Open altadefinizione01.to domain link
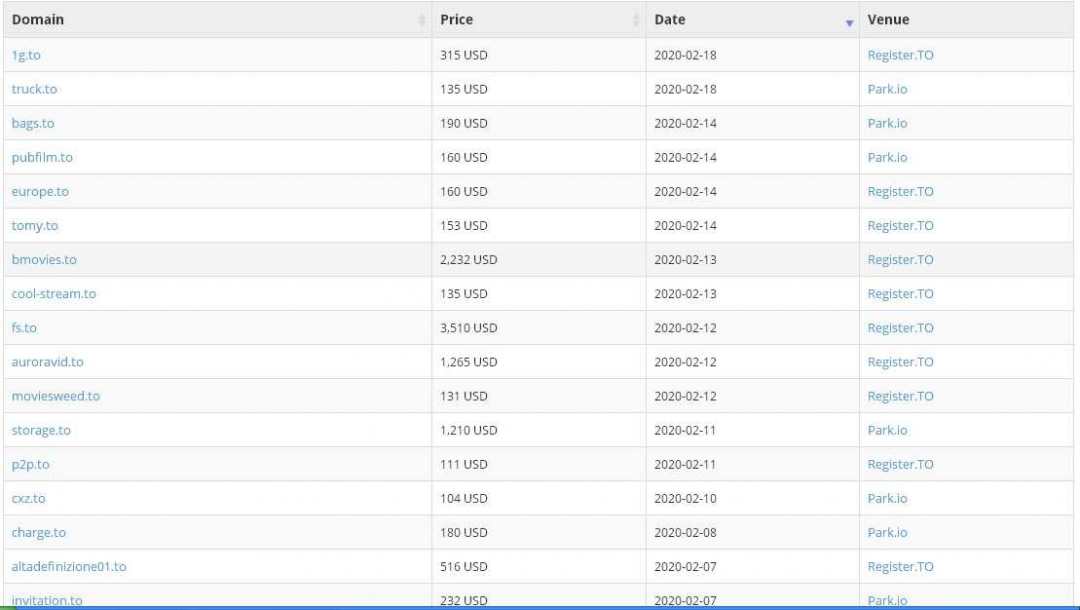Screen dimensions: 1080x610 (69, 566)
